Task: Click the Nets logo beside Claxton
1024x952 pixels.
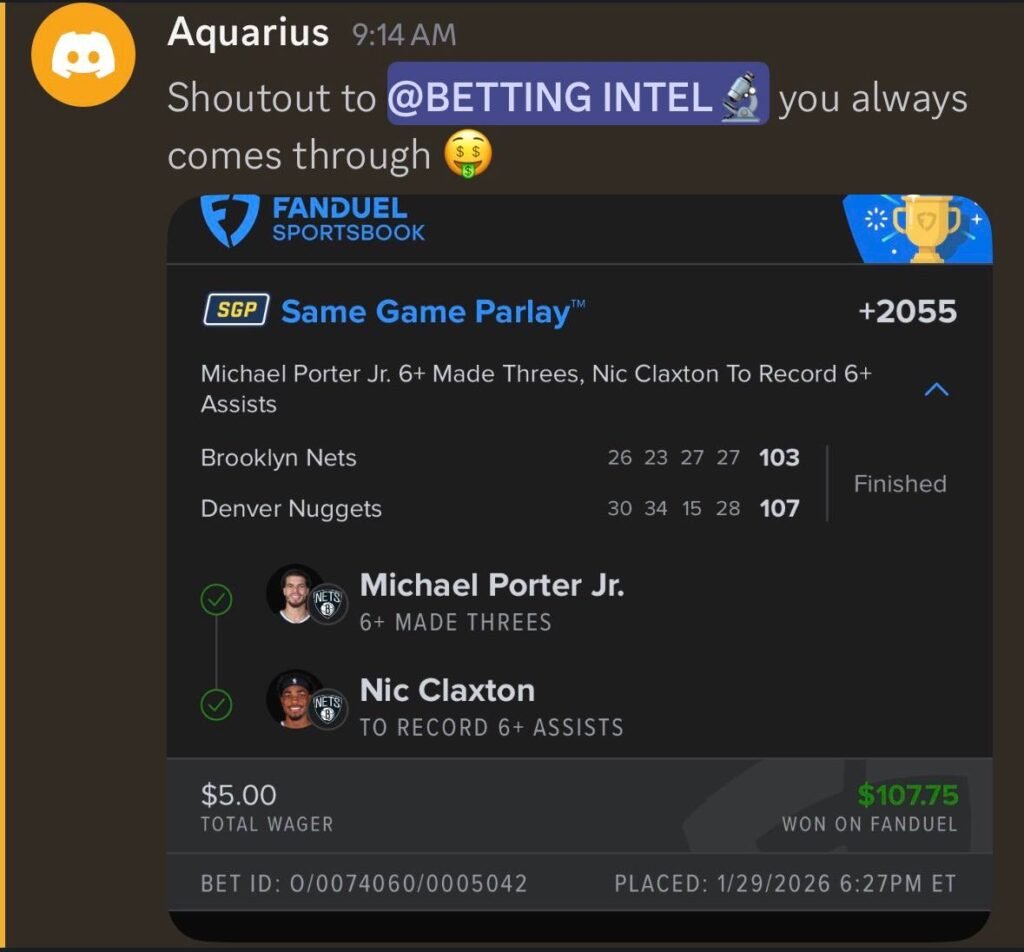Action: pos(328,709)
